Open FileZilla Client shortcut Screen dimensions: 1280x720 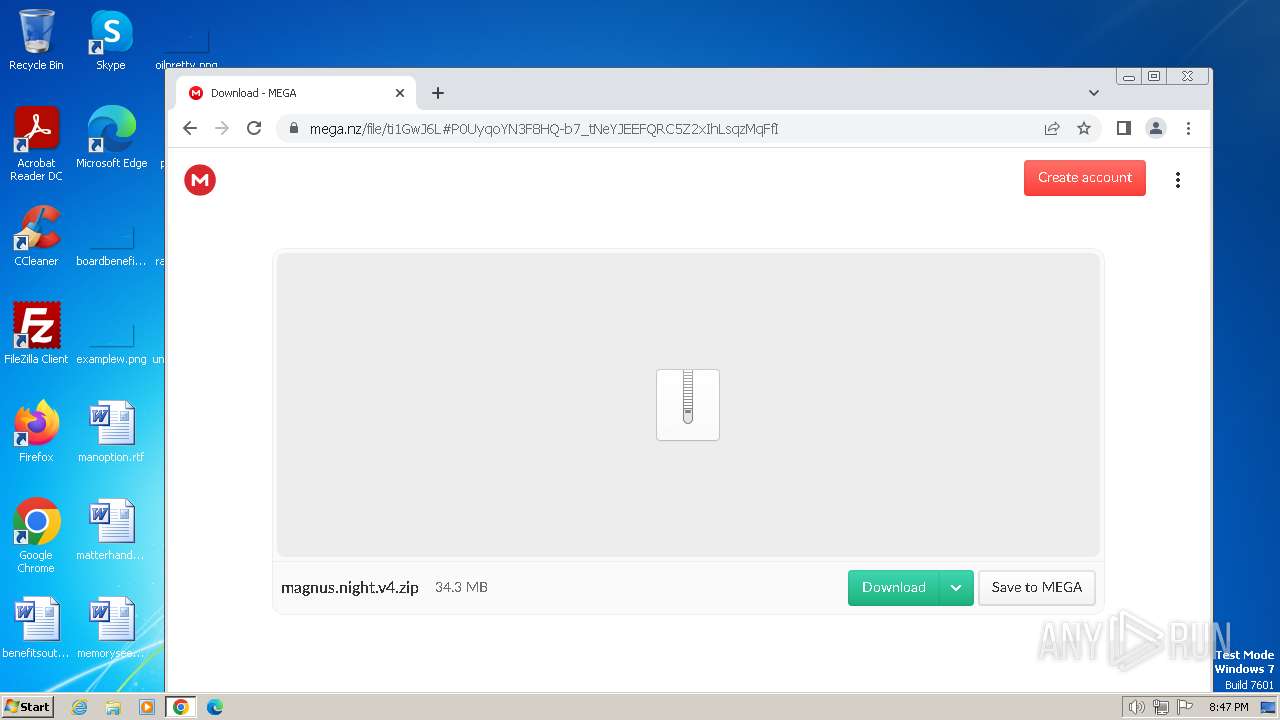(36, 334)
